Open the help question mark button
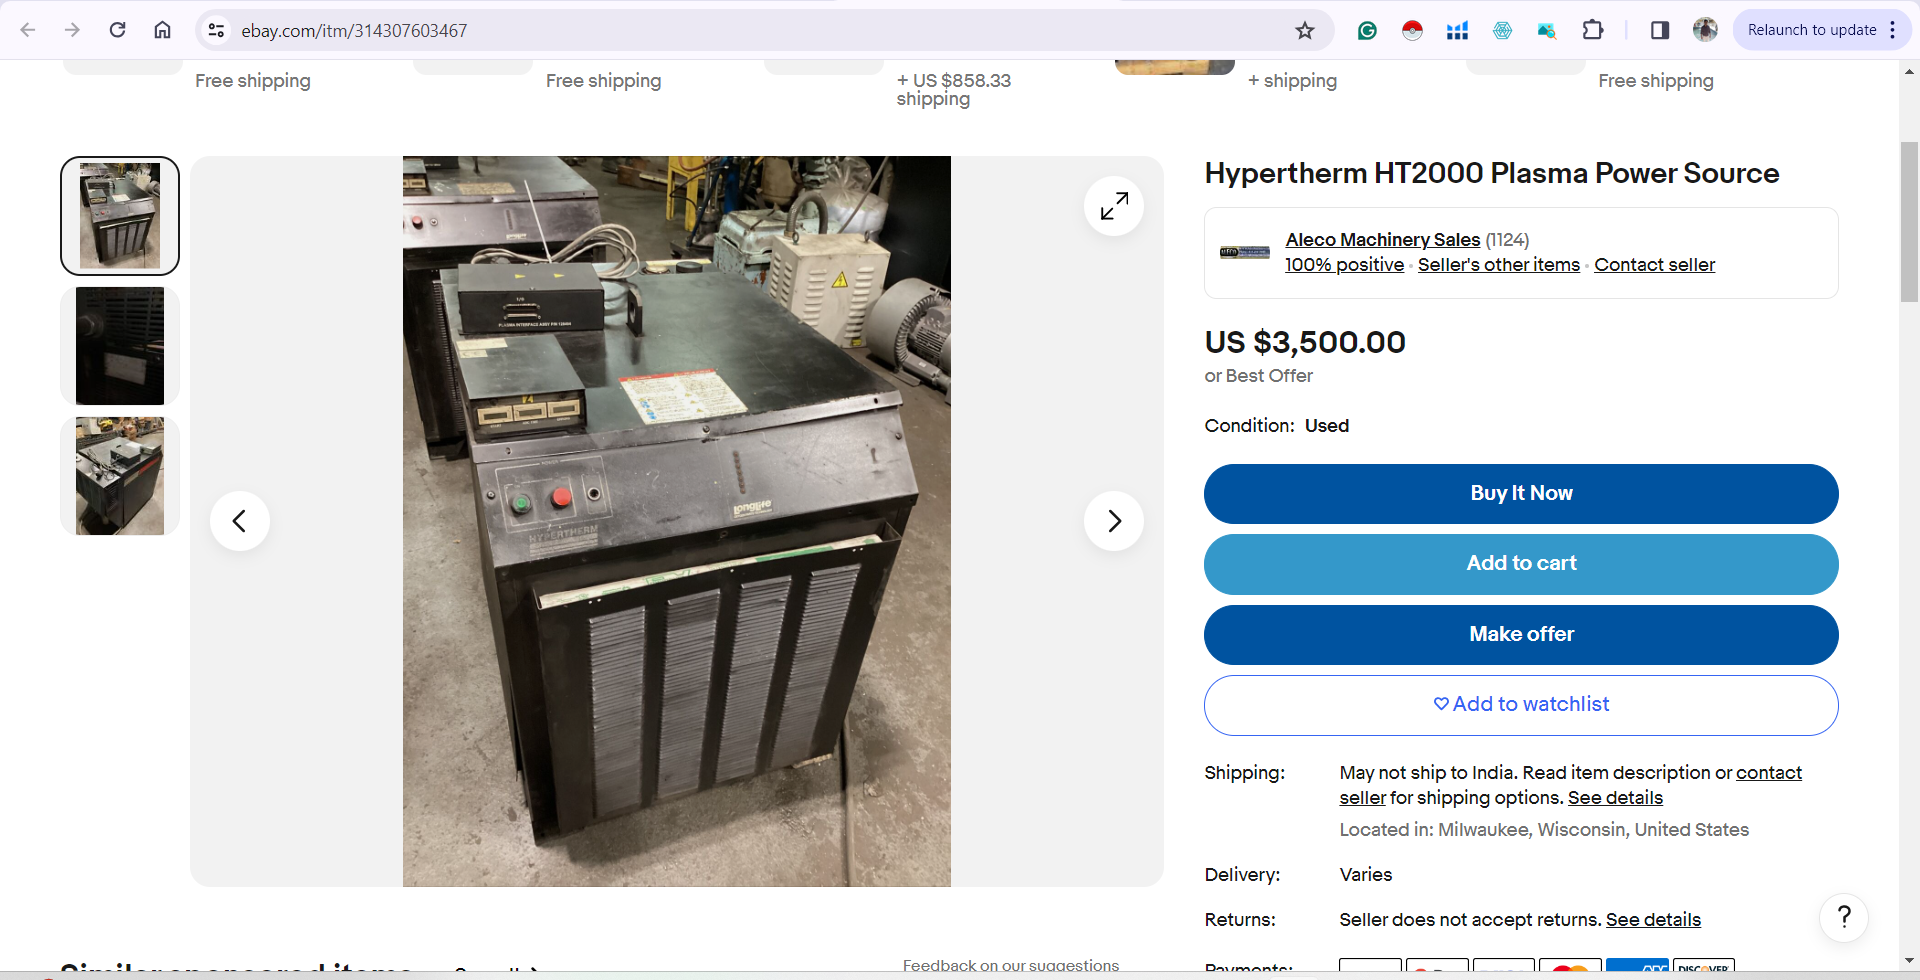This screenshot has width=1920, height=980. 1844,917
